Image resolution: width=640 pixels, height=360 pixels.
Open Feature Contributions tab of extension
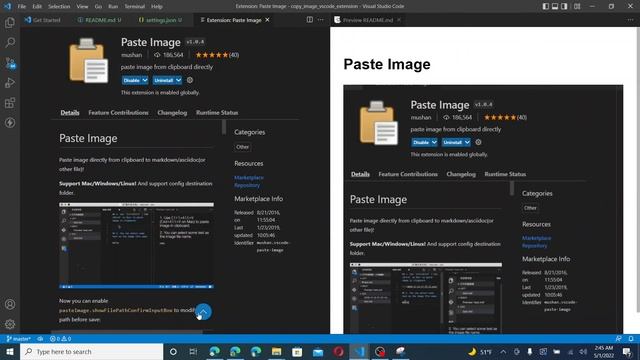[x=118, y=113]
